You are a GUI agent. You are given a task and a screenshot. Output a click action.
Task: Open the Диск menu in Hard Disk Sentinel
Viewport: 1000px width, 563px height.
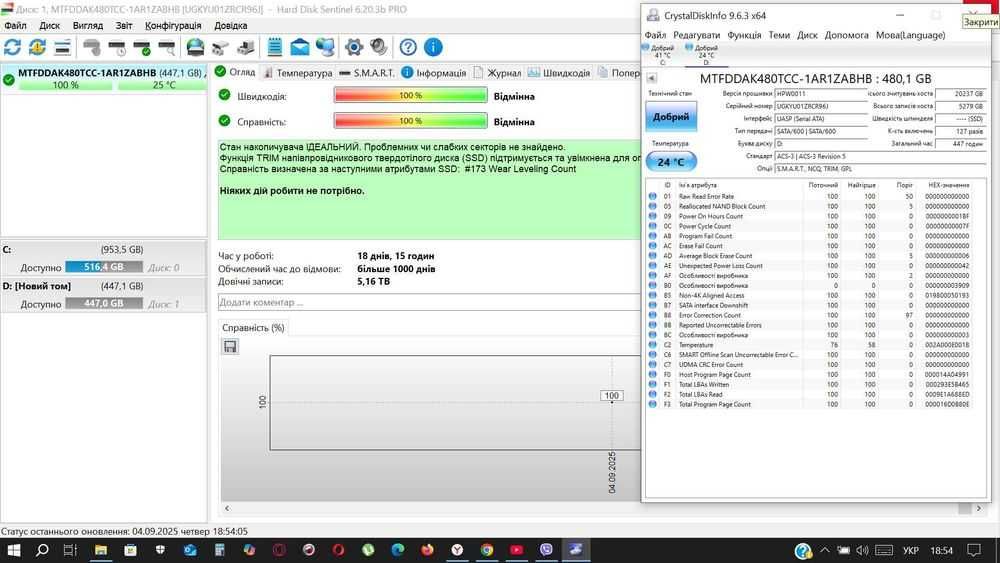pyautogui.click(x=50, y=26)
